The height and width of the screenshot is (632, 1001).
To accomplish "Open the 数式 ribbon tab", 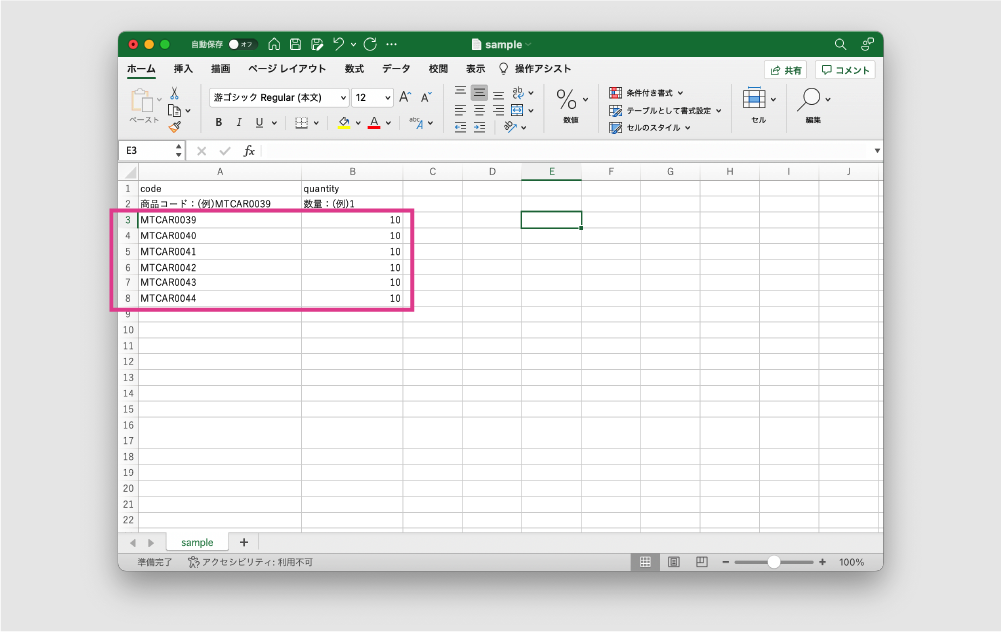I will [x=354, y=69].
